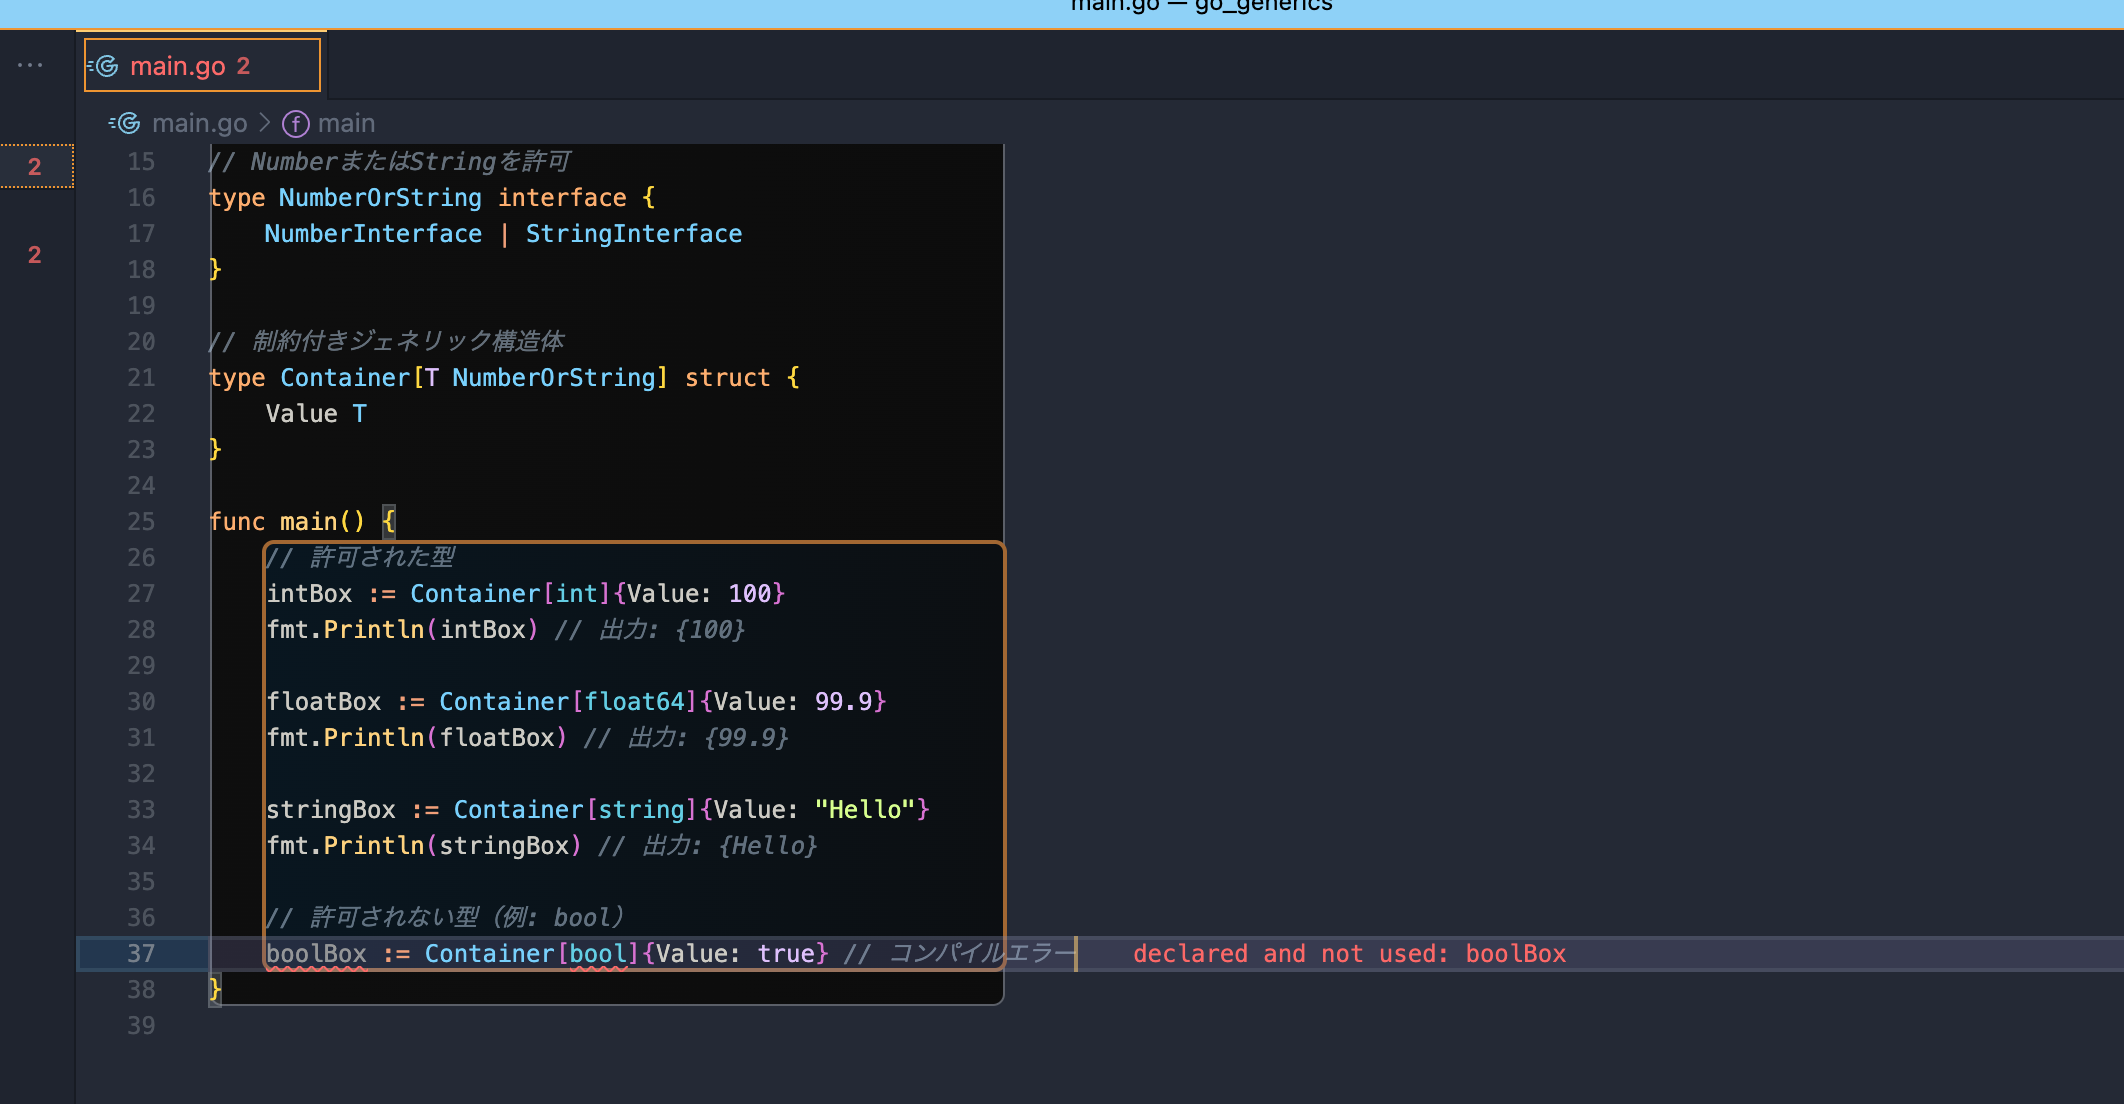Click the NumberInterface identifier on line 17

[373, 234]
